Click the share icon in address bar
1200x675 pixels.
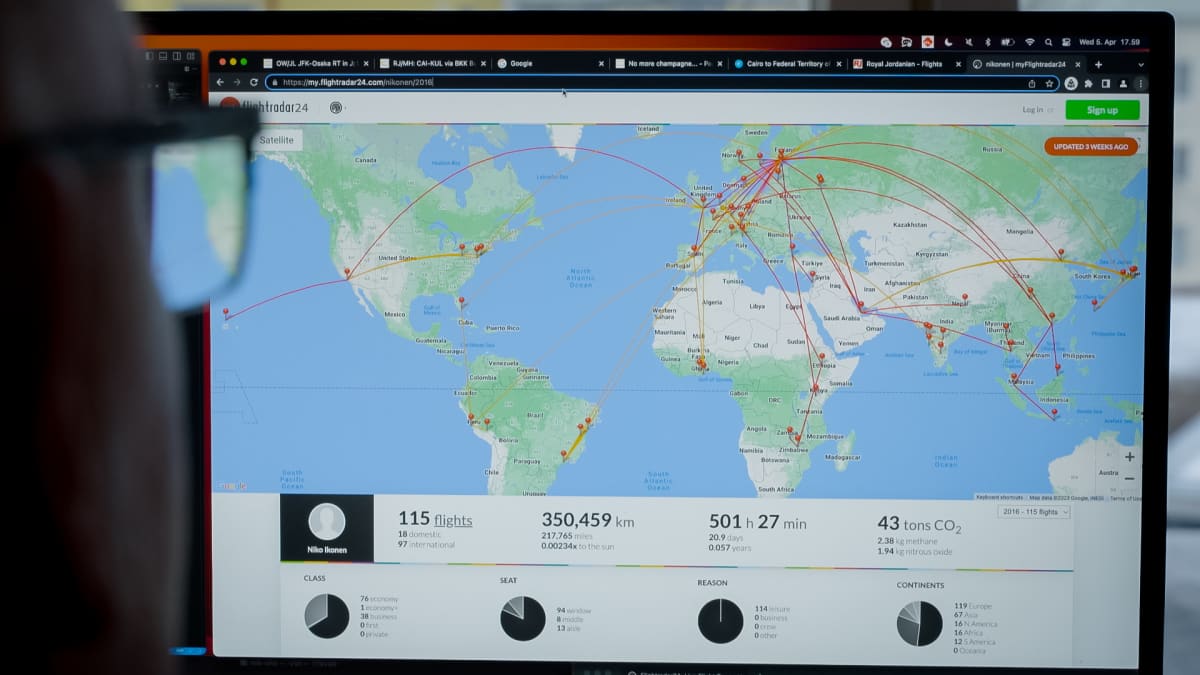(1033, 83)
